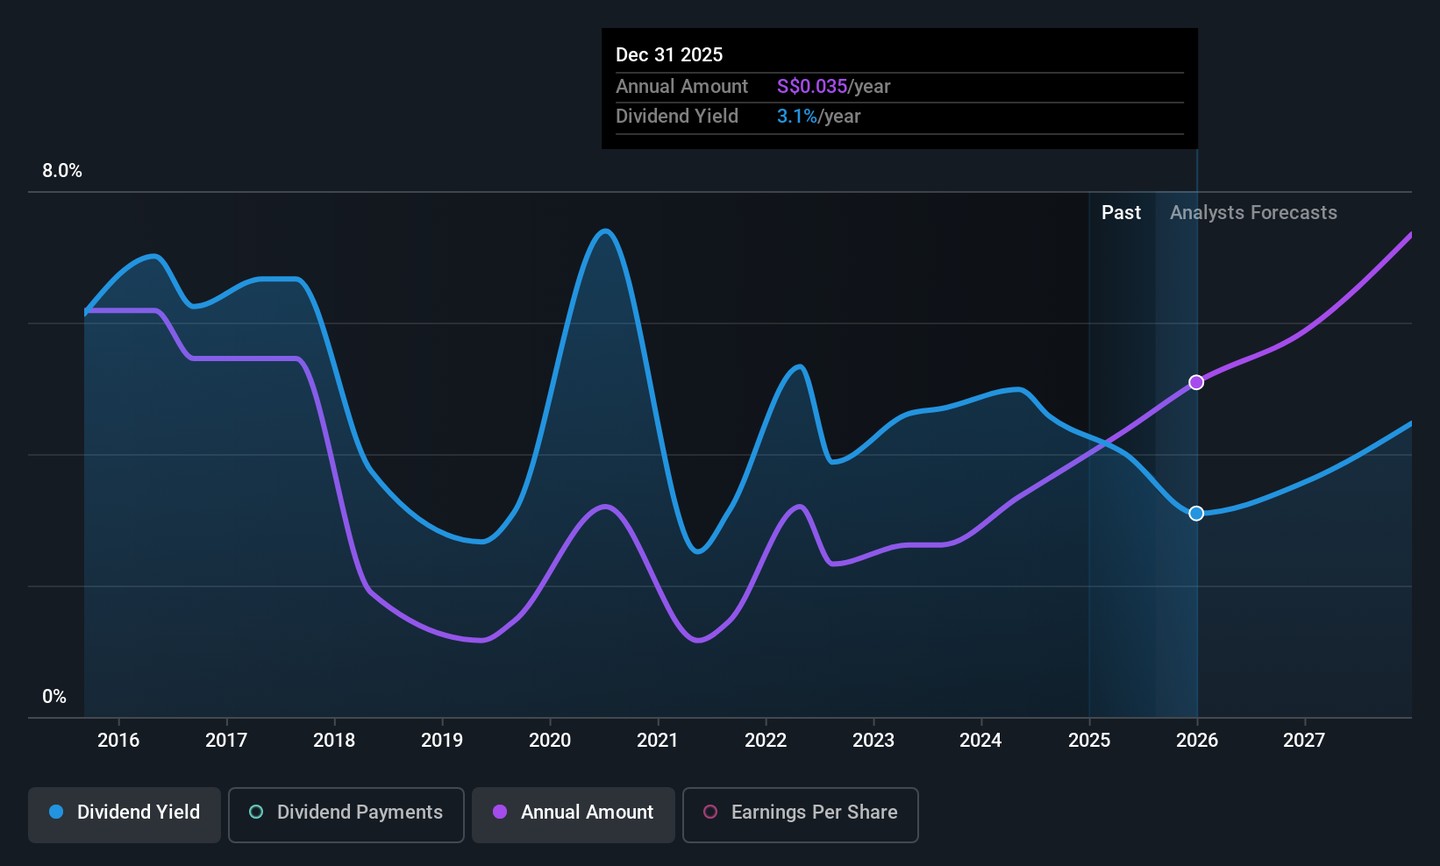Click the S$0.035 annual amount tooltip value
Screen dimensions: 1440x866
tap(812, 87)
